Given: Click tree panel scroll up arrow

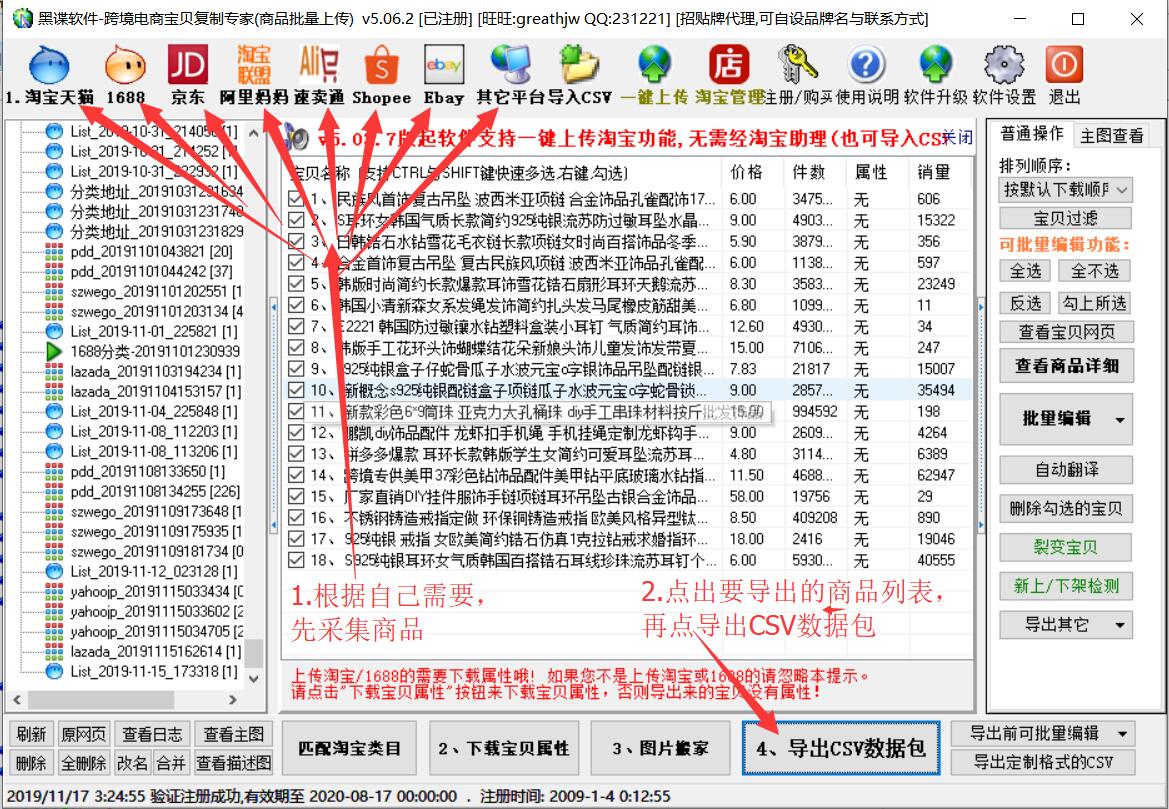Looking at the screenshot, I should tap(253, 133).
